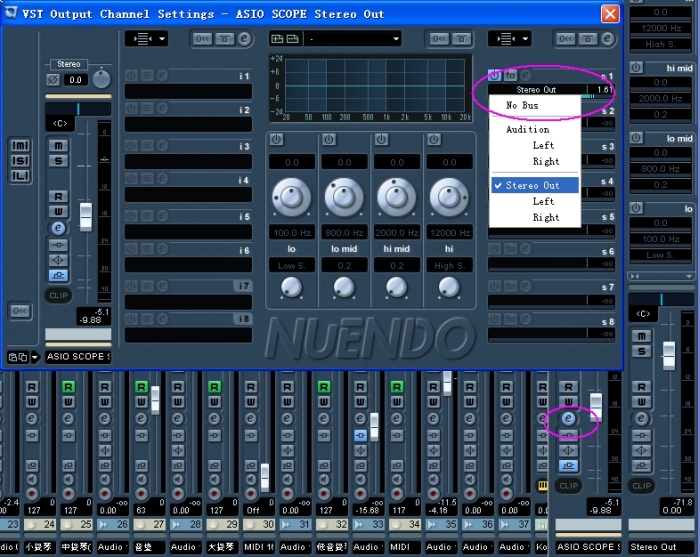Click the input gain knob beside 0.0
The image size is (700, 557).
coord(101,79)
